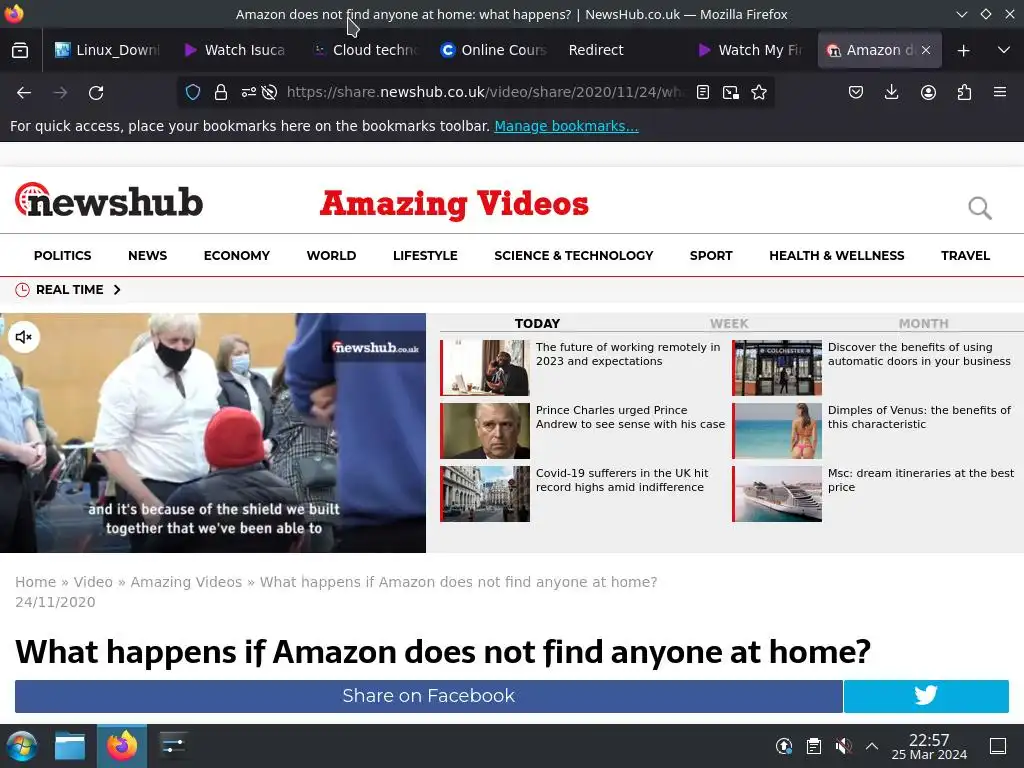Click Share on Facebook button

pyautogui.click(x=428, y=696)
